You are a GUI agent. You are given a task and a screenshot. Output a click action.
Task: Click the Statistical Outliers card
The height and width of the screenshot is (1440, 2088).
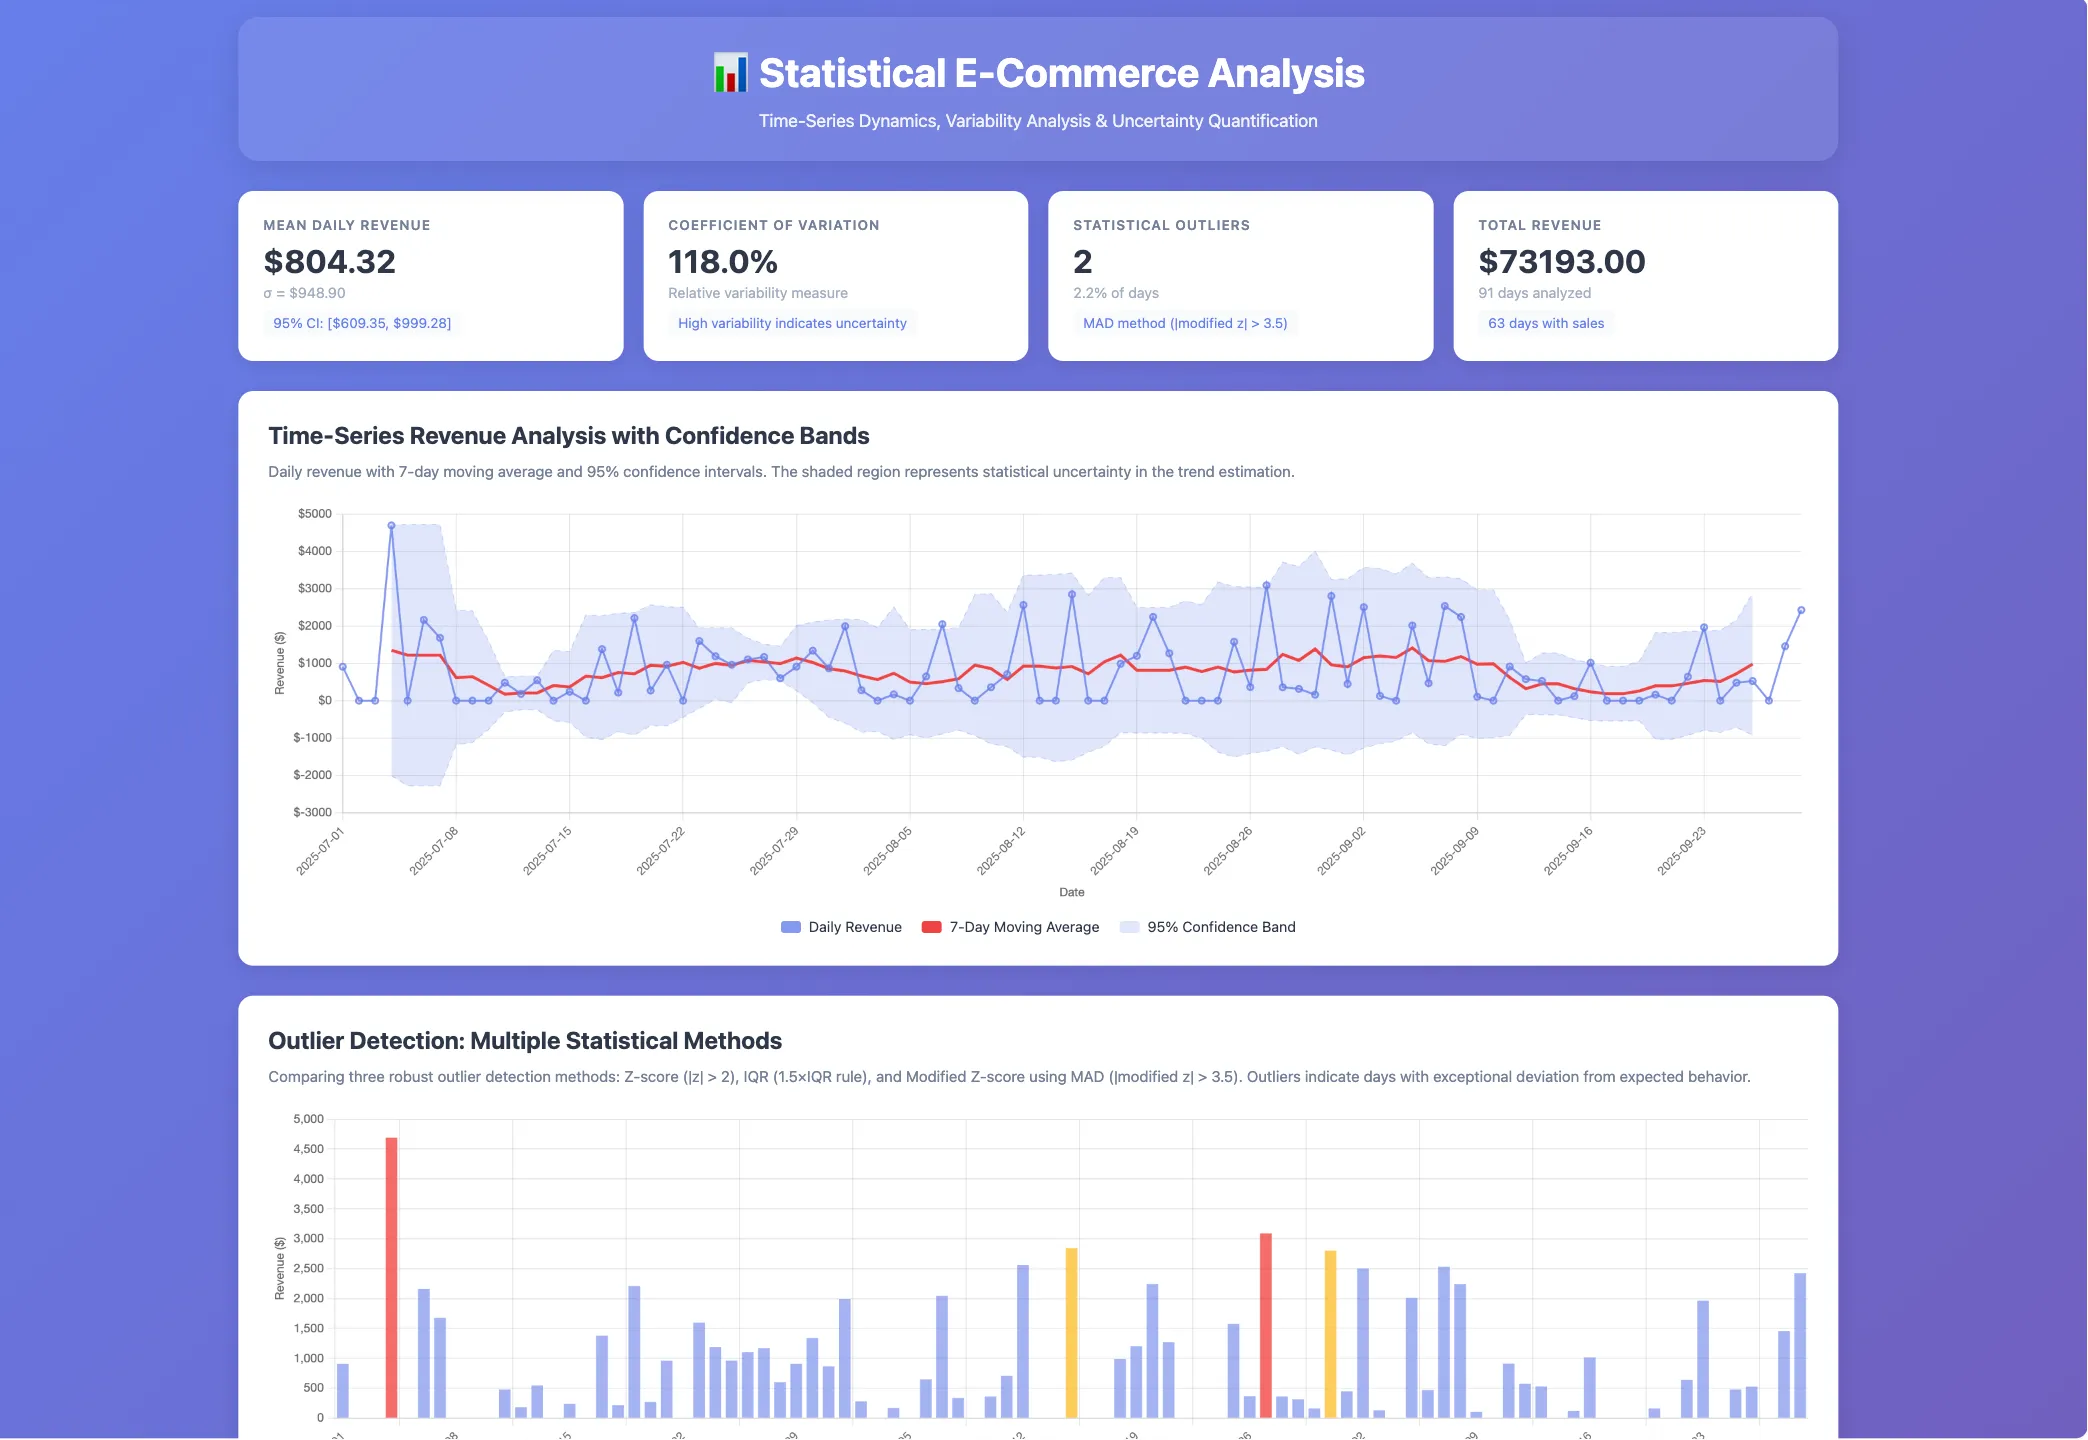click(1240, 275)
